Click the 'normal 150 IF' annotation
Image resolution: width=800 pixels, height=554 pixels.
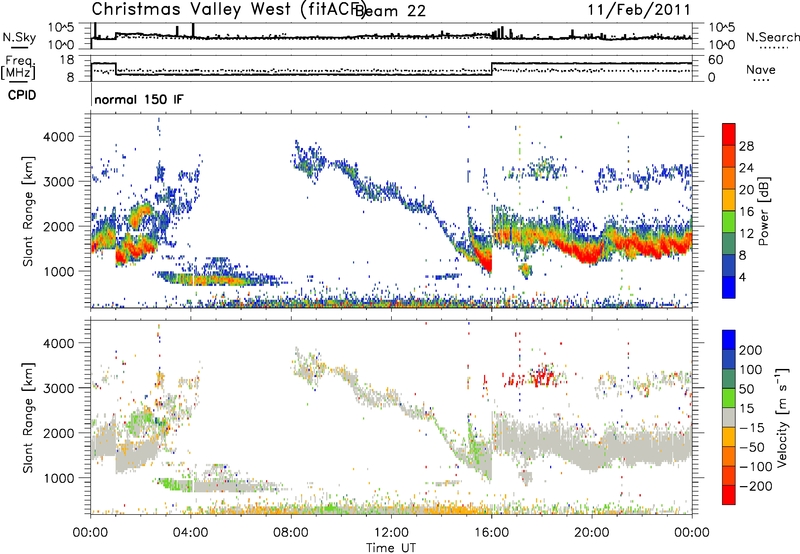click(139, 99)
